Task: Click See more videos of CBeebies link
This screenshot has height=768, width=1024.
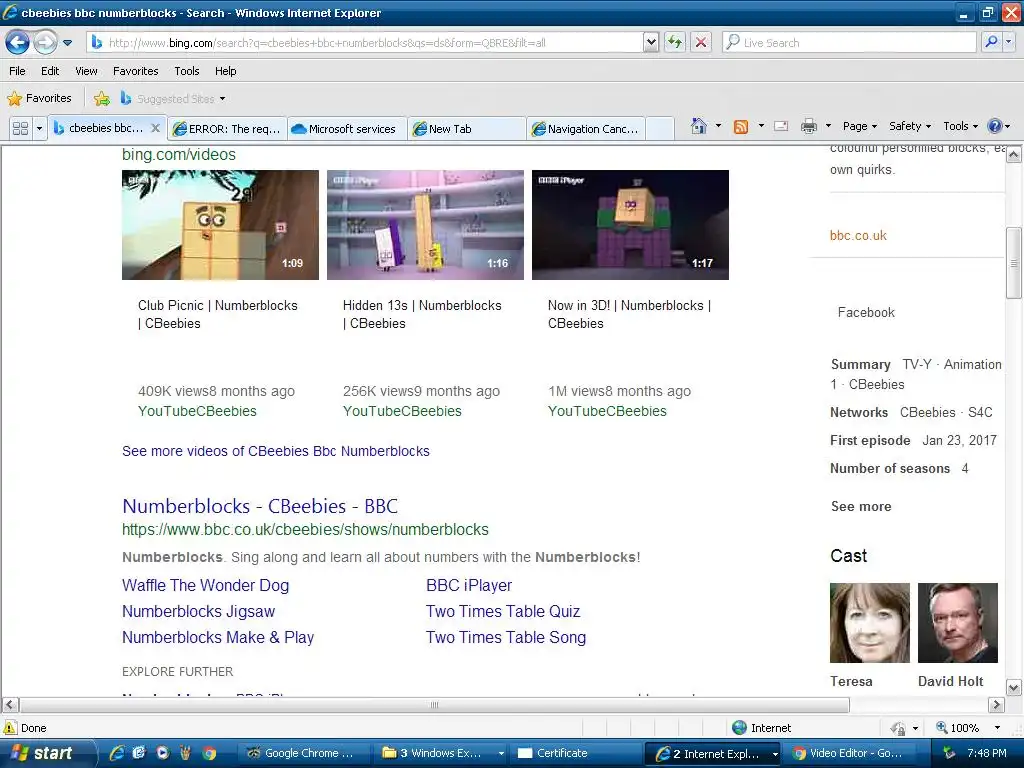Action: 276,451
